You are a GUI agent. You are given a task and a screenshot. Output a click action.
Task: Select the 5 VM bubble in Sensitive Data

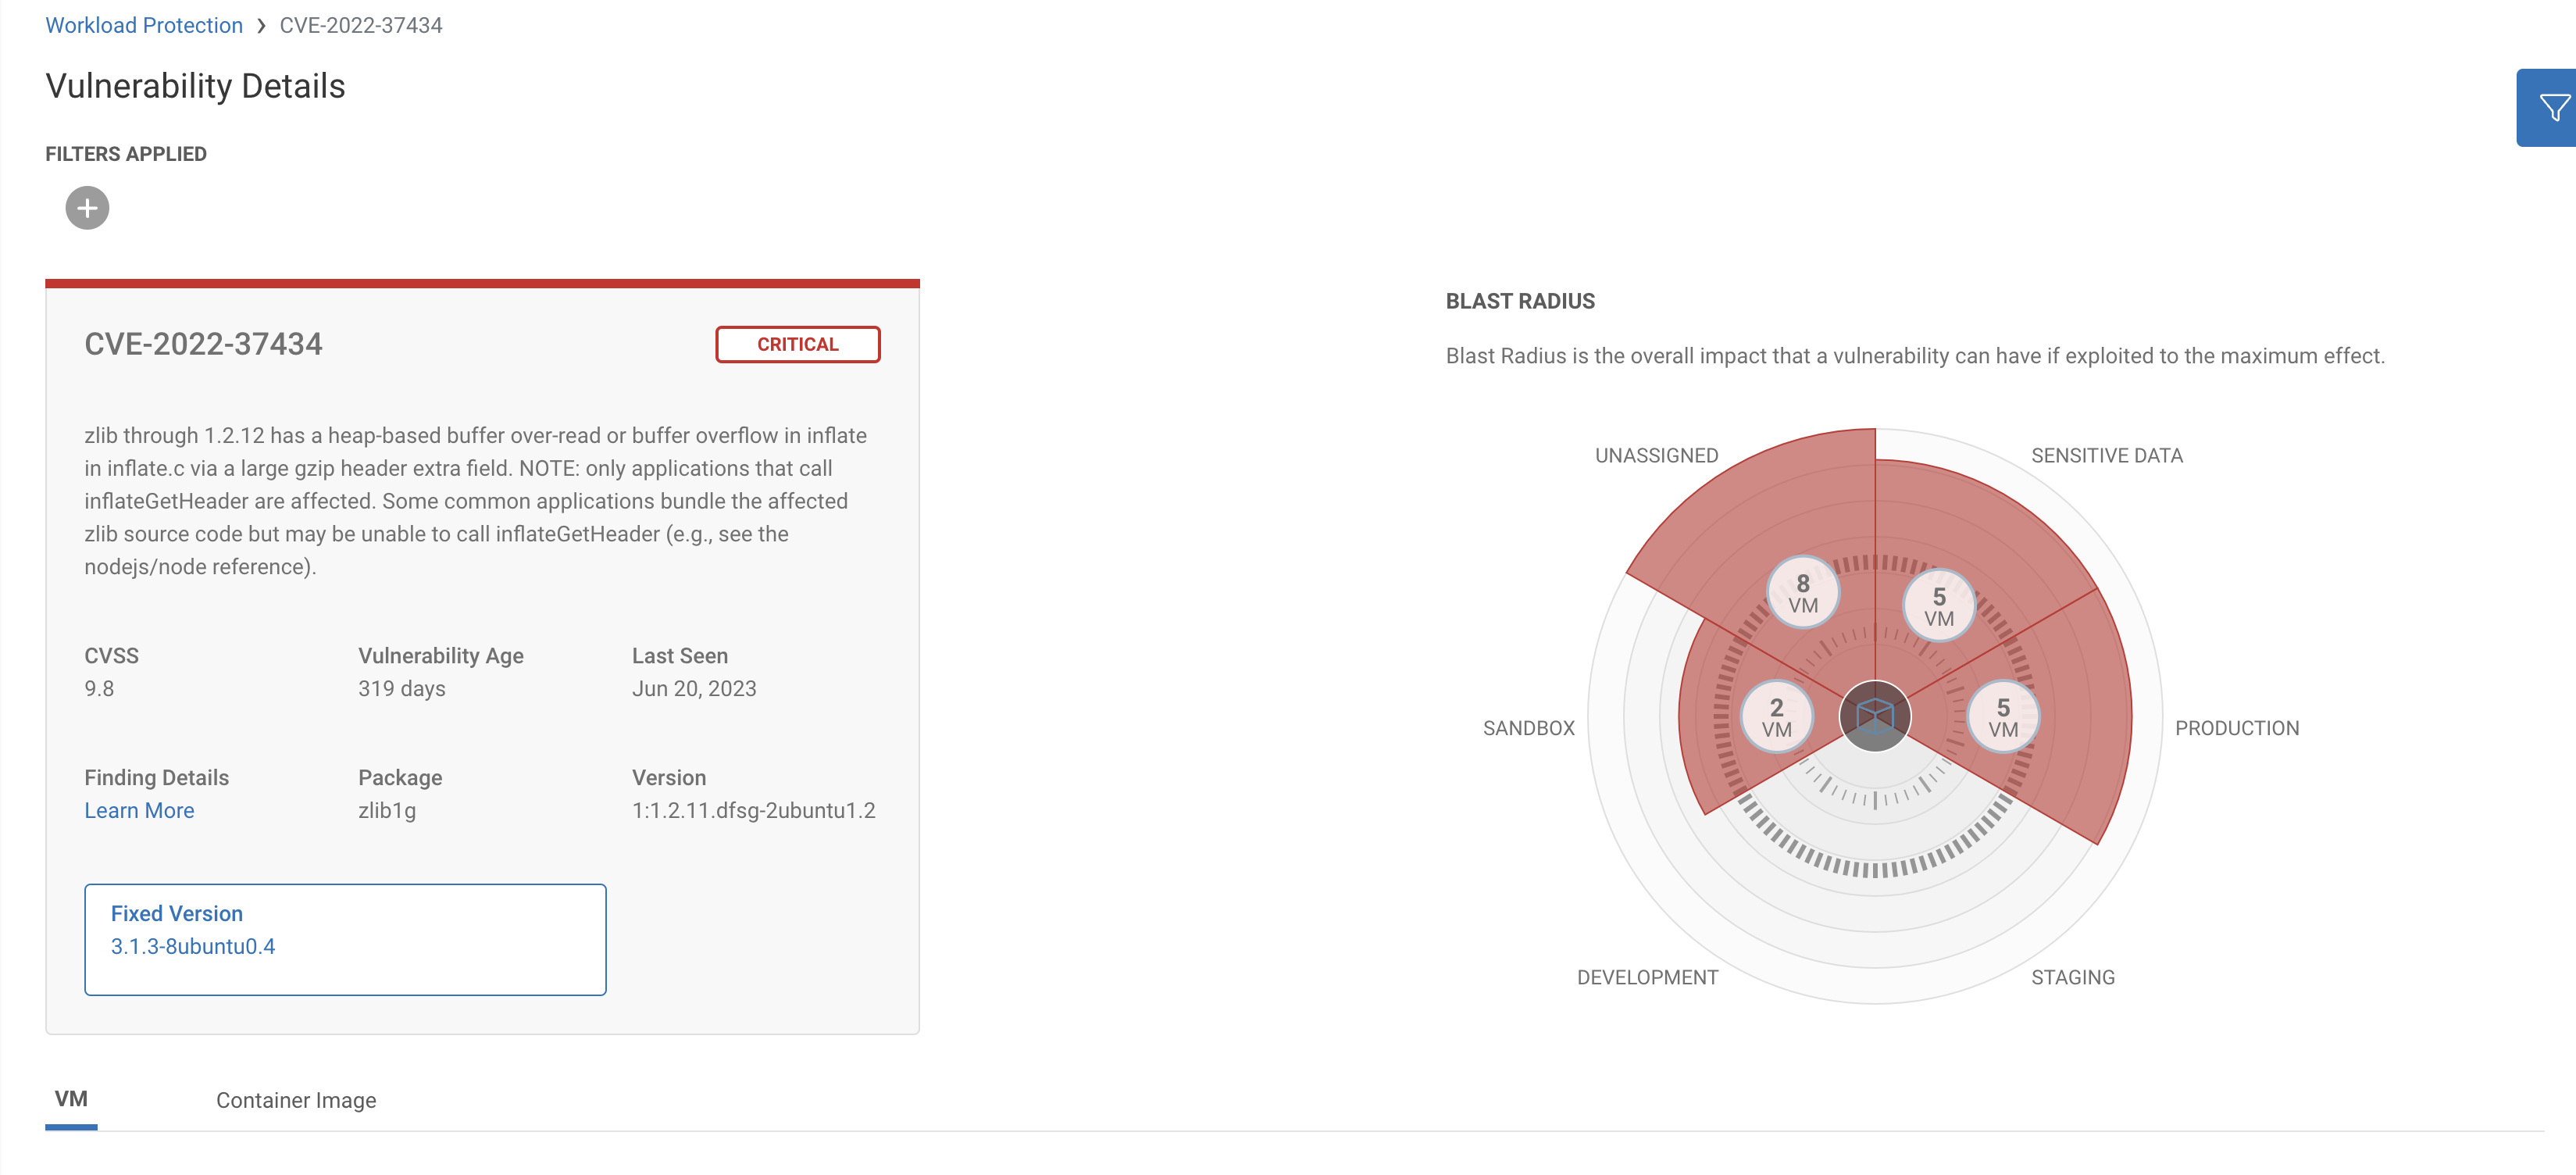coord(1939,606)
